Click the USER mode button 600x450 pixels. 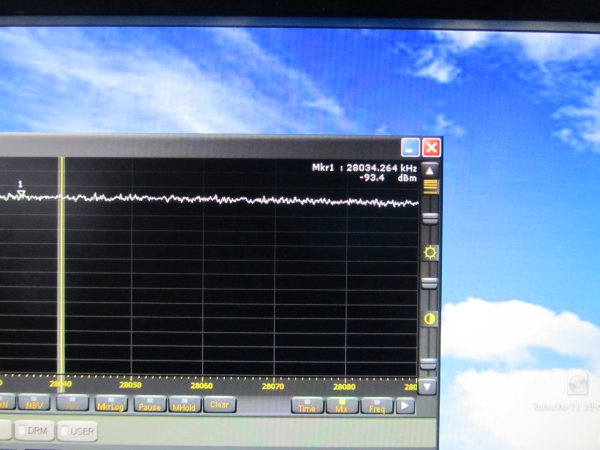77,431
